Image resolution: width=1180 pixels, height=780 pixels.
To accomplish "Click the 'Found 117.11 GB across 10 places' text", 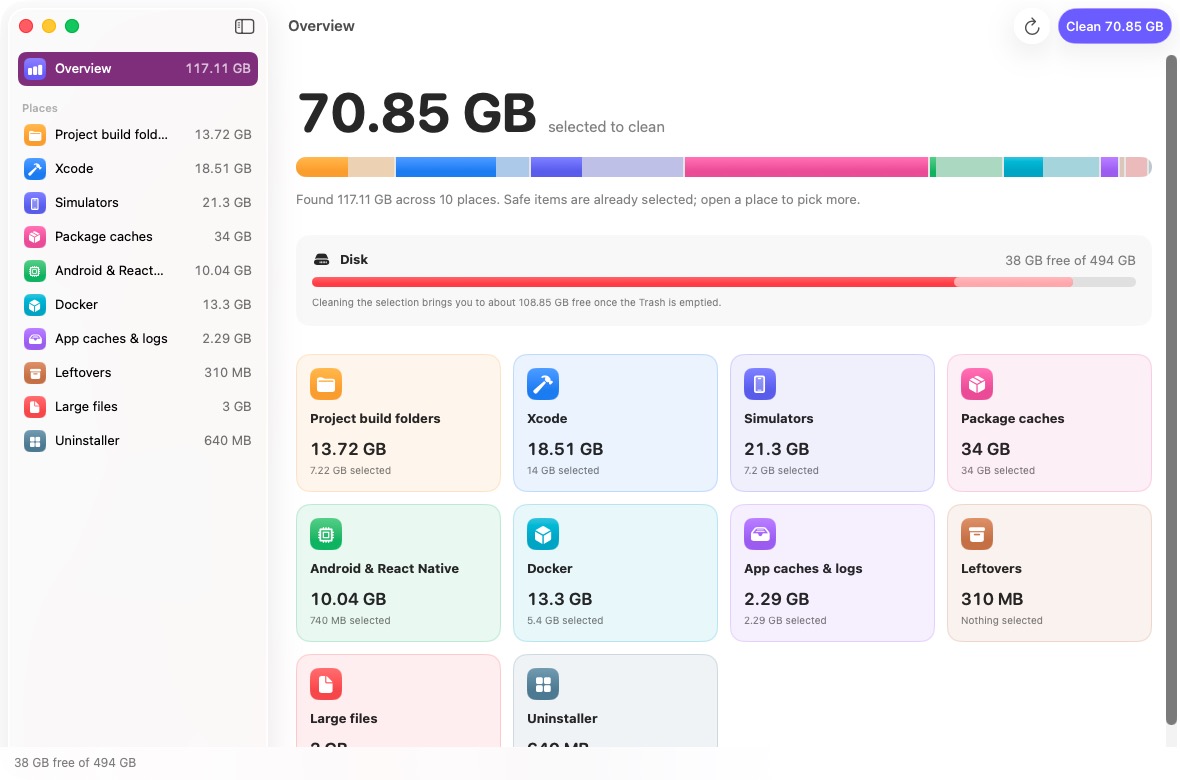I will click(577, 200).
